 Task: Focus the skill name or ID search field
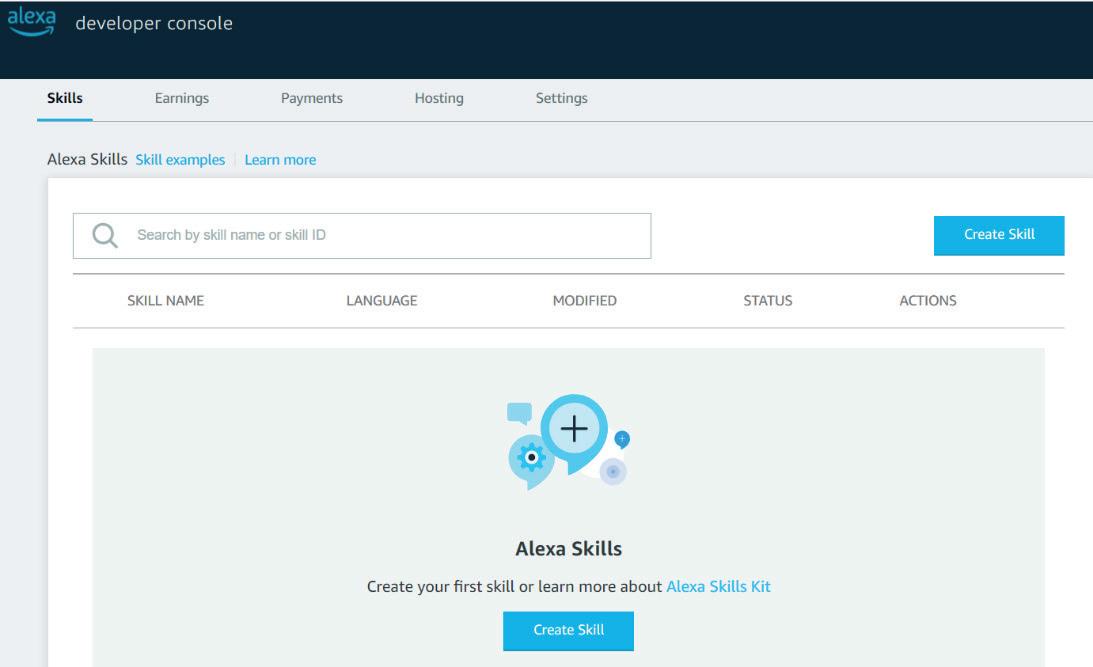(362, 236)
